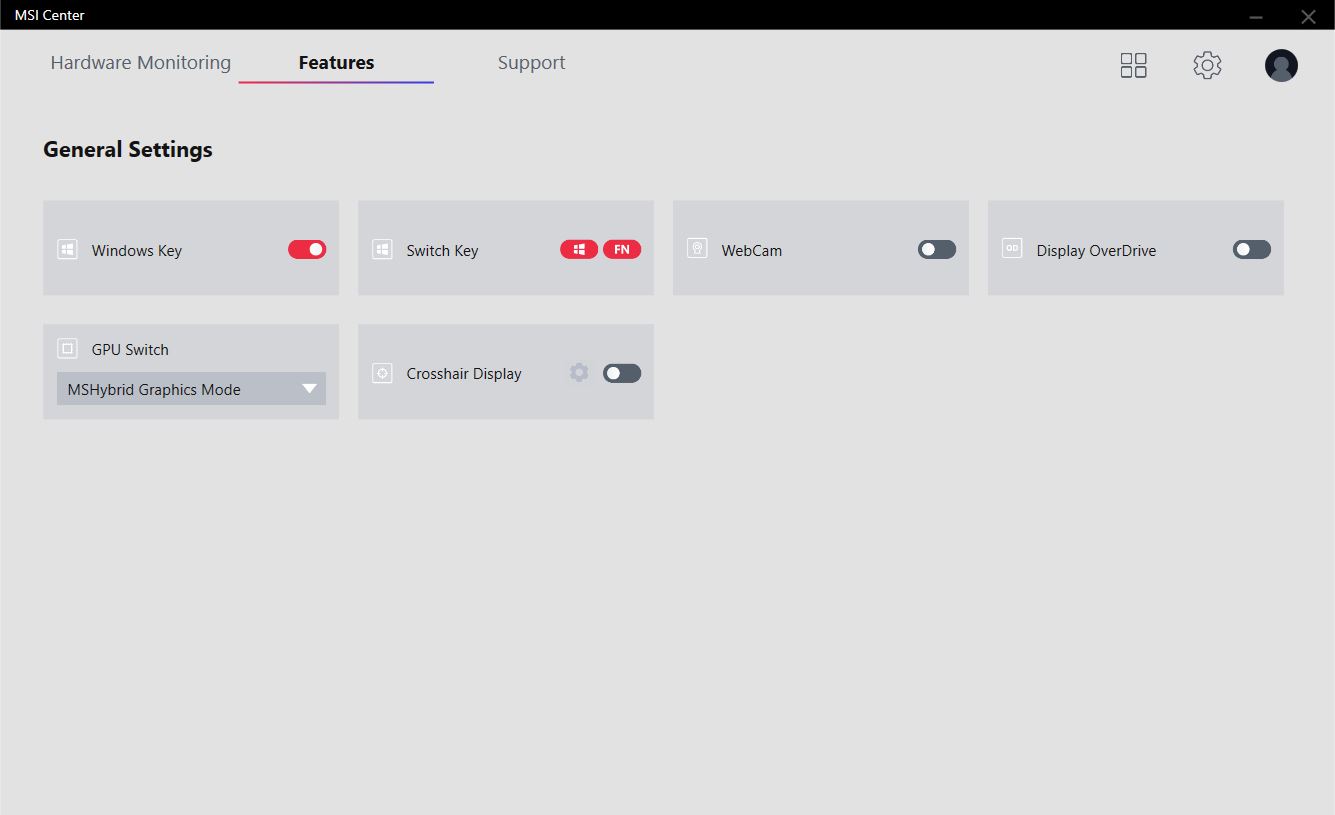
Task: Click the Windows Key label
Action: pyautogui.click(x=137, y=251)
